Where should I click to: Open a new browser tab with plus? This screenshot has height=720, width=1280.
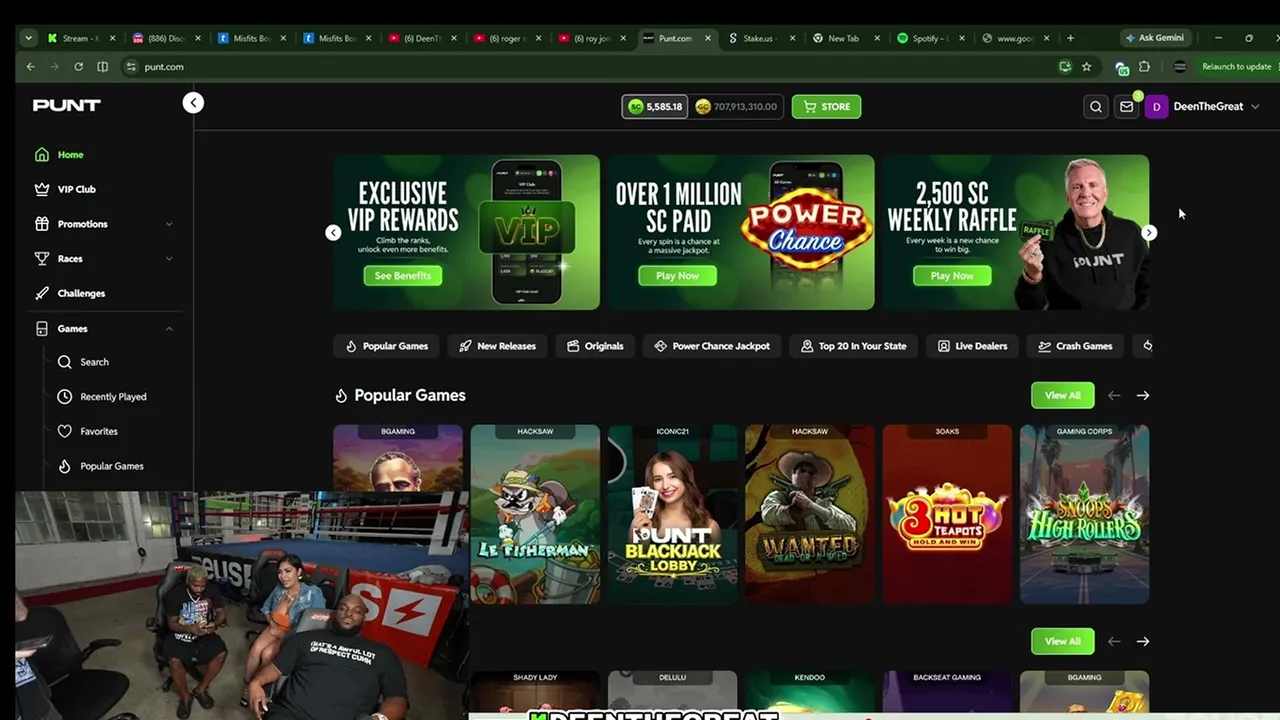pos(1070,38)
